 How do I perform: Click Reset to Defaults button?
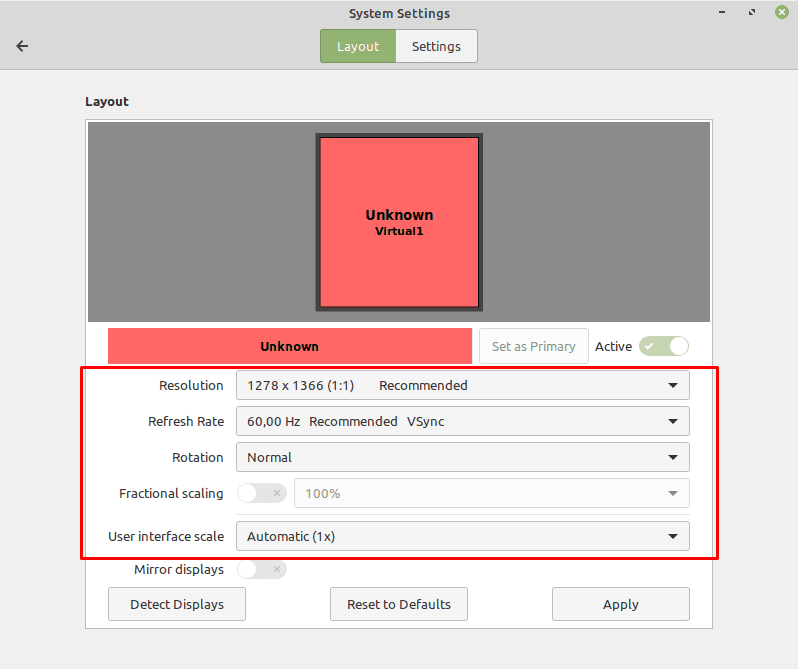point(399,604)
